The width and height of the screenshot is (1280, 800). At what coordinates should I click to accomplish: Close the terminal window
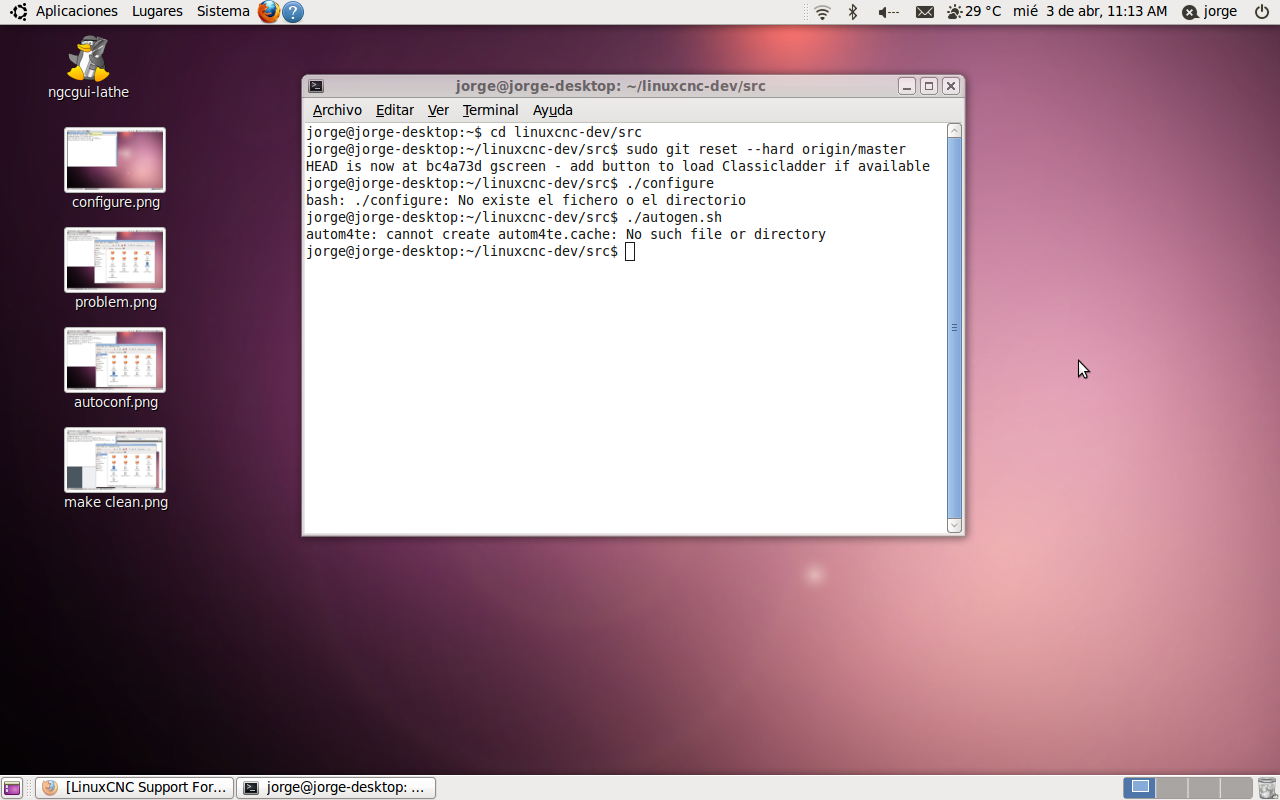pos(951,86)
